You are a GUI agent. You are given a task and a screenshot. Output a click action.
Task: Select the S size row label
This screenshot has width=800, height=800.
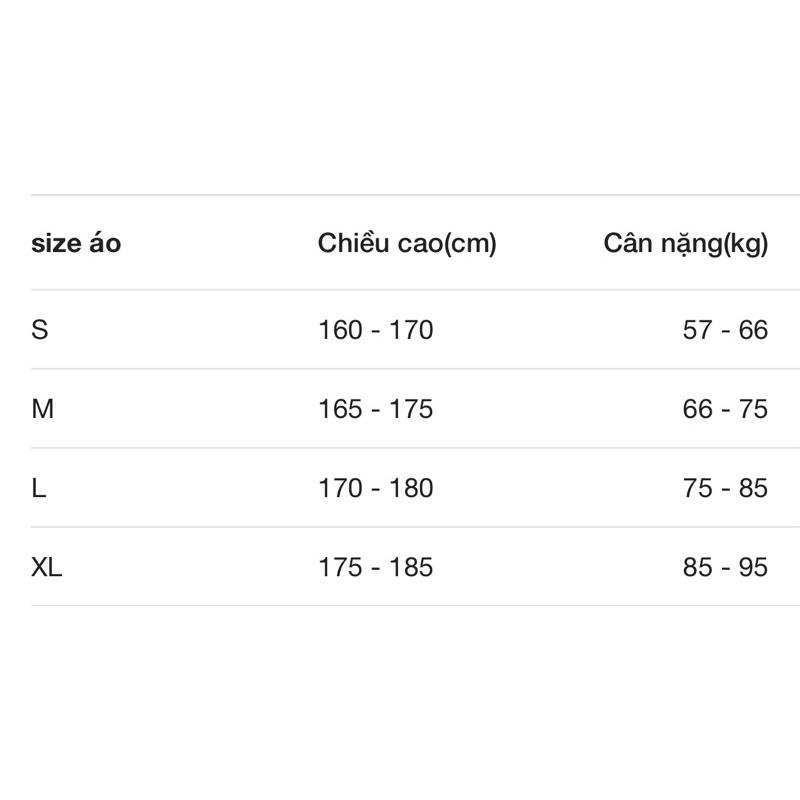point(40,329)
